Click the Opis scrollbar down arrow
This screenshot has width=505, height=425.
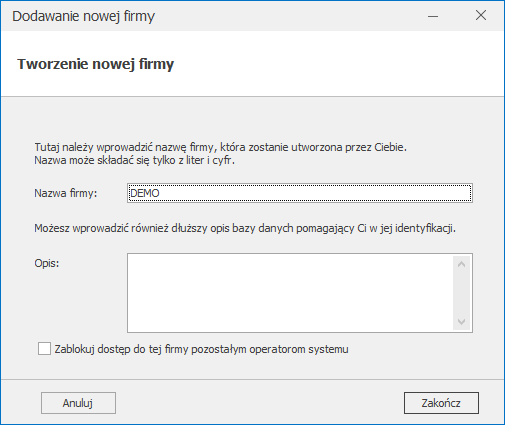click(462, 322)
